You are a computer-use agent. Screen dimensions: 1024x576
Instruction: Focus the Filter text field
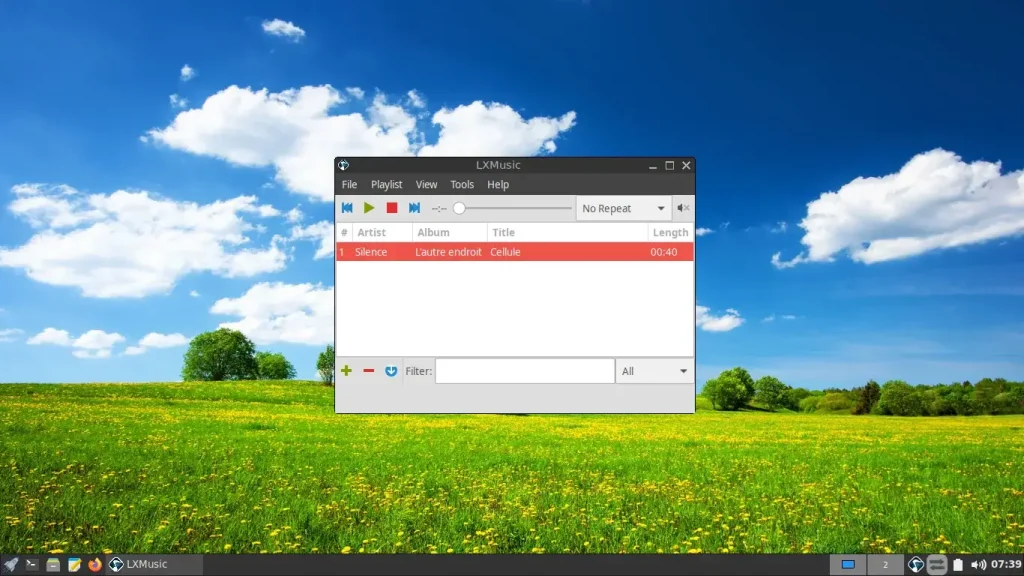525,371
